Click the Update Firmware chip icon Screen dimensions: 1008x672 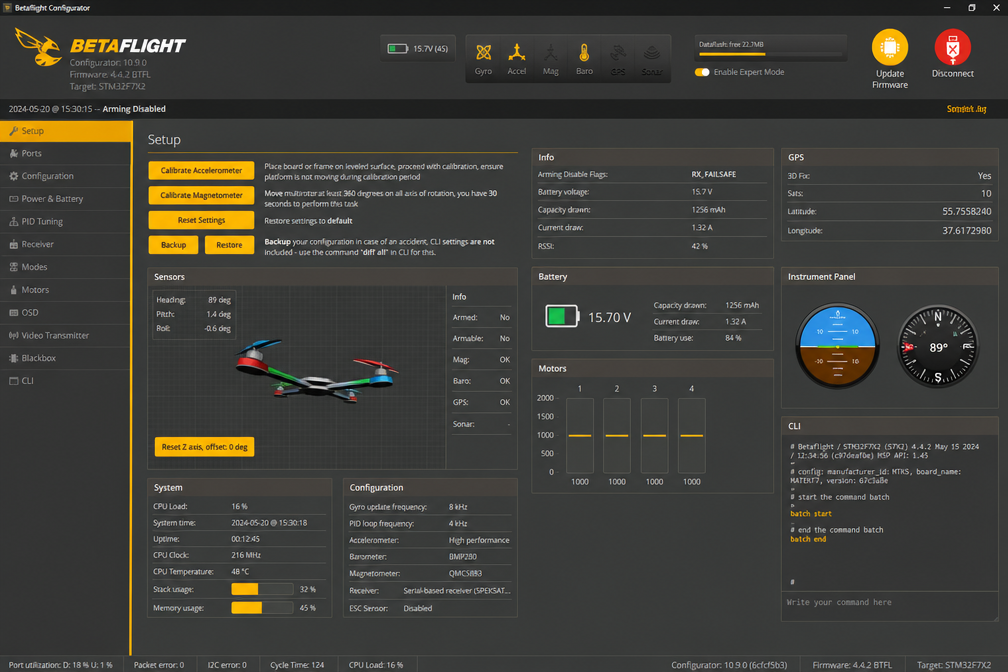coord(890,47)
